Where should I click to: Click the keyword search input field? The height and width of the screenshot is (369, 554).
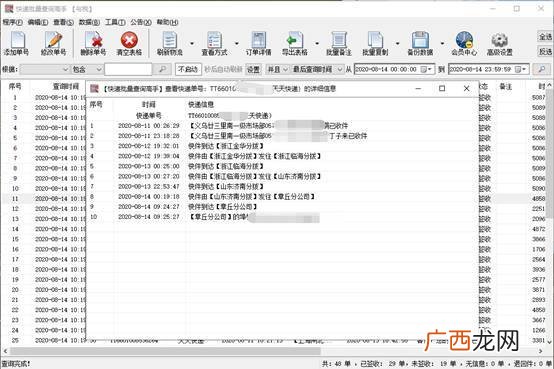128,69
